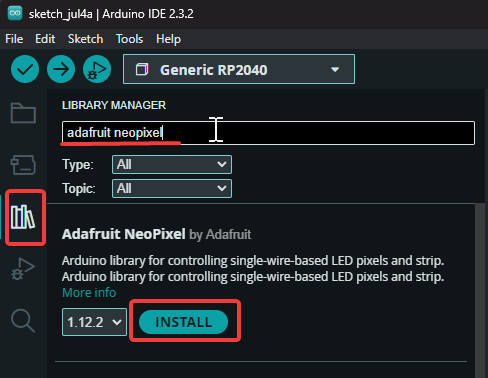Open the Sketch menu
Viewport: 488px width, 378px height.
coord(85,39)
